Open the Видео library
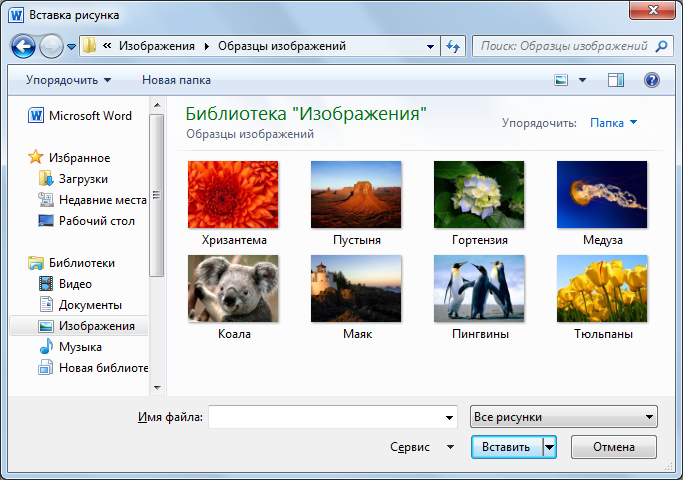 coord(65,284)
